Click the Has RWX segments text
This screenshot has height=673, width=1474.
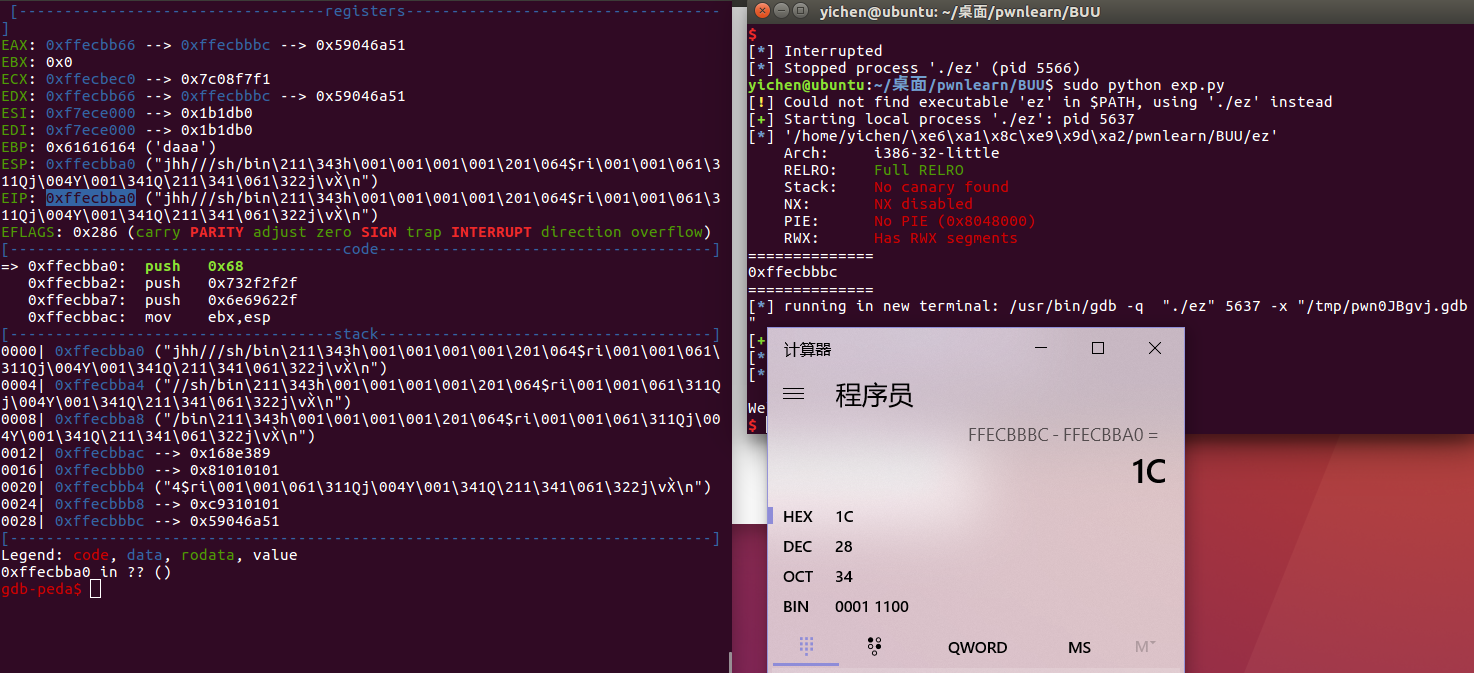pos(946,238)
